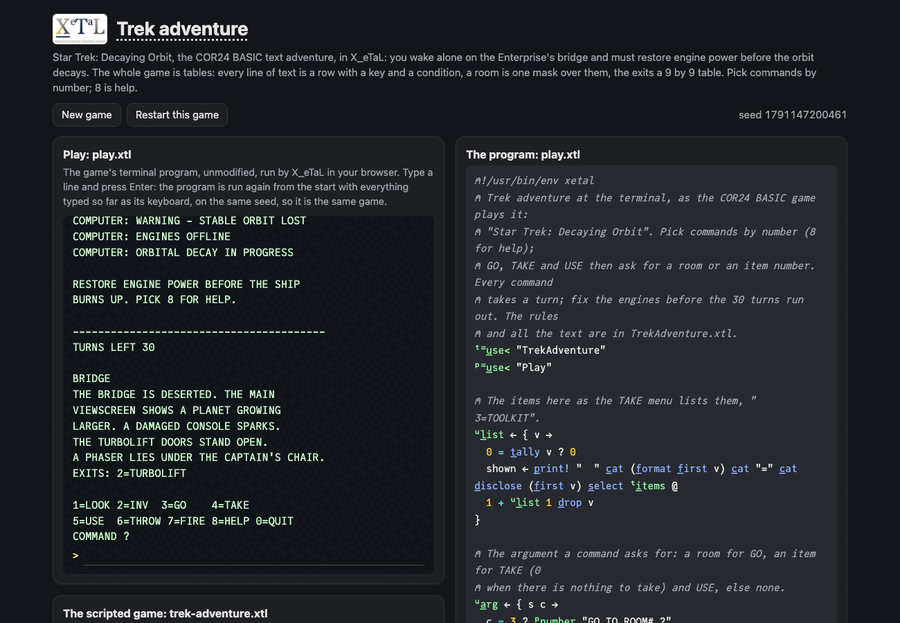Select the seed 1791147200461 text
Image resolution: width=900 pixels, height=623 pixels.
coord(792,115)
